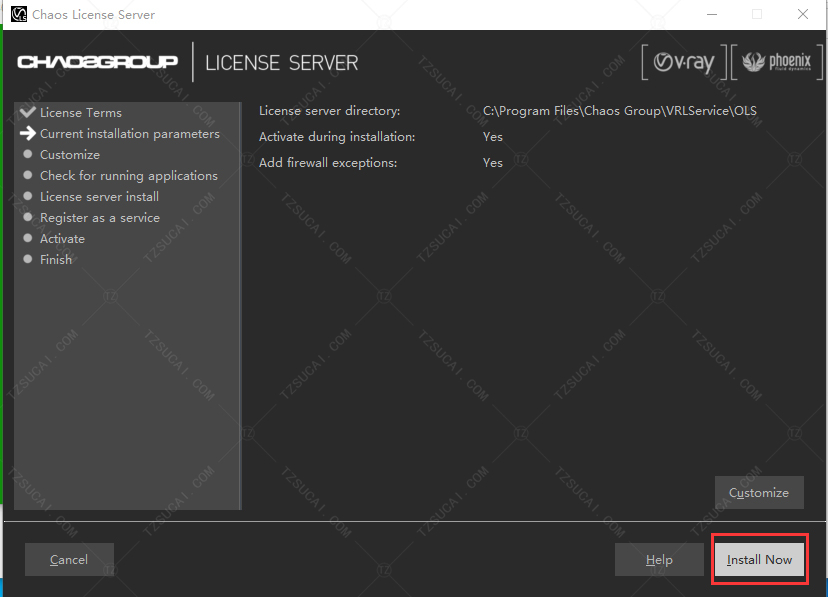Click the Phoenix logo icon
The image size is (828, 597).
click(x=777, y=62)
